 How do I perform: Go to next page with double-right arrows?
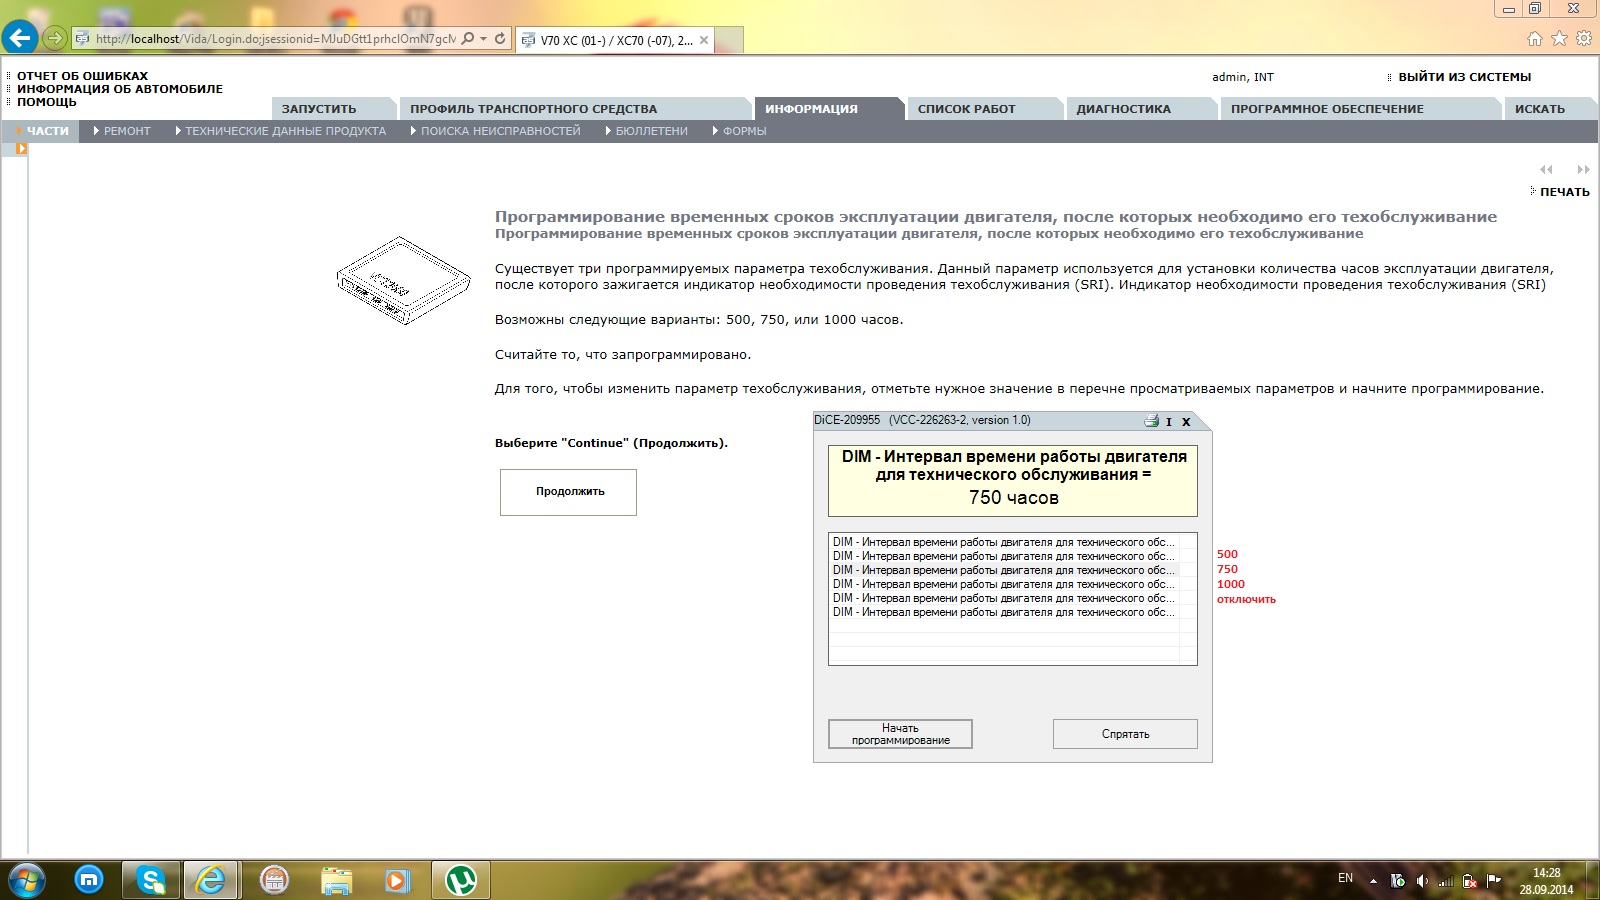pyautogui.click(x=1583, y=169)
